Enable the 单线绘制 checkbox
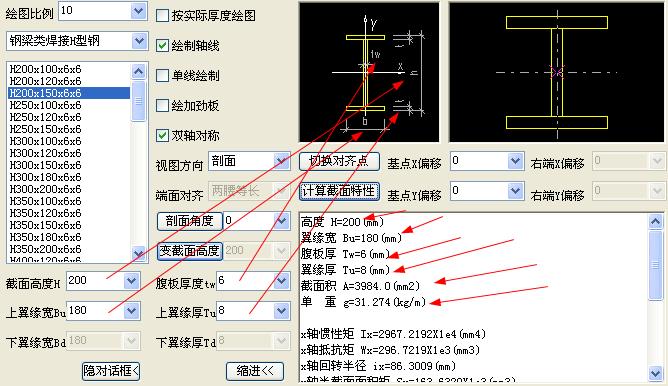 point(162,76)
